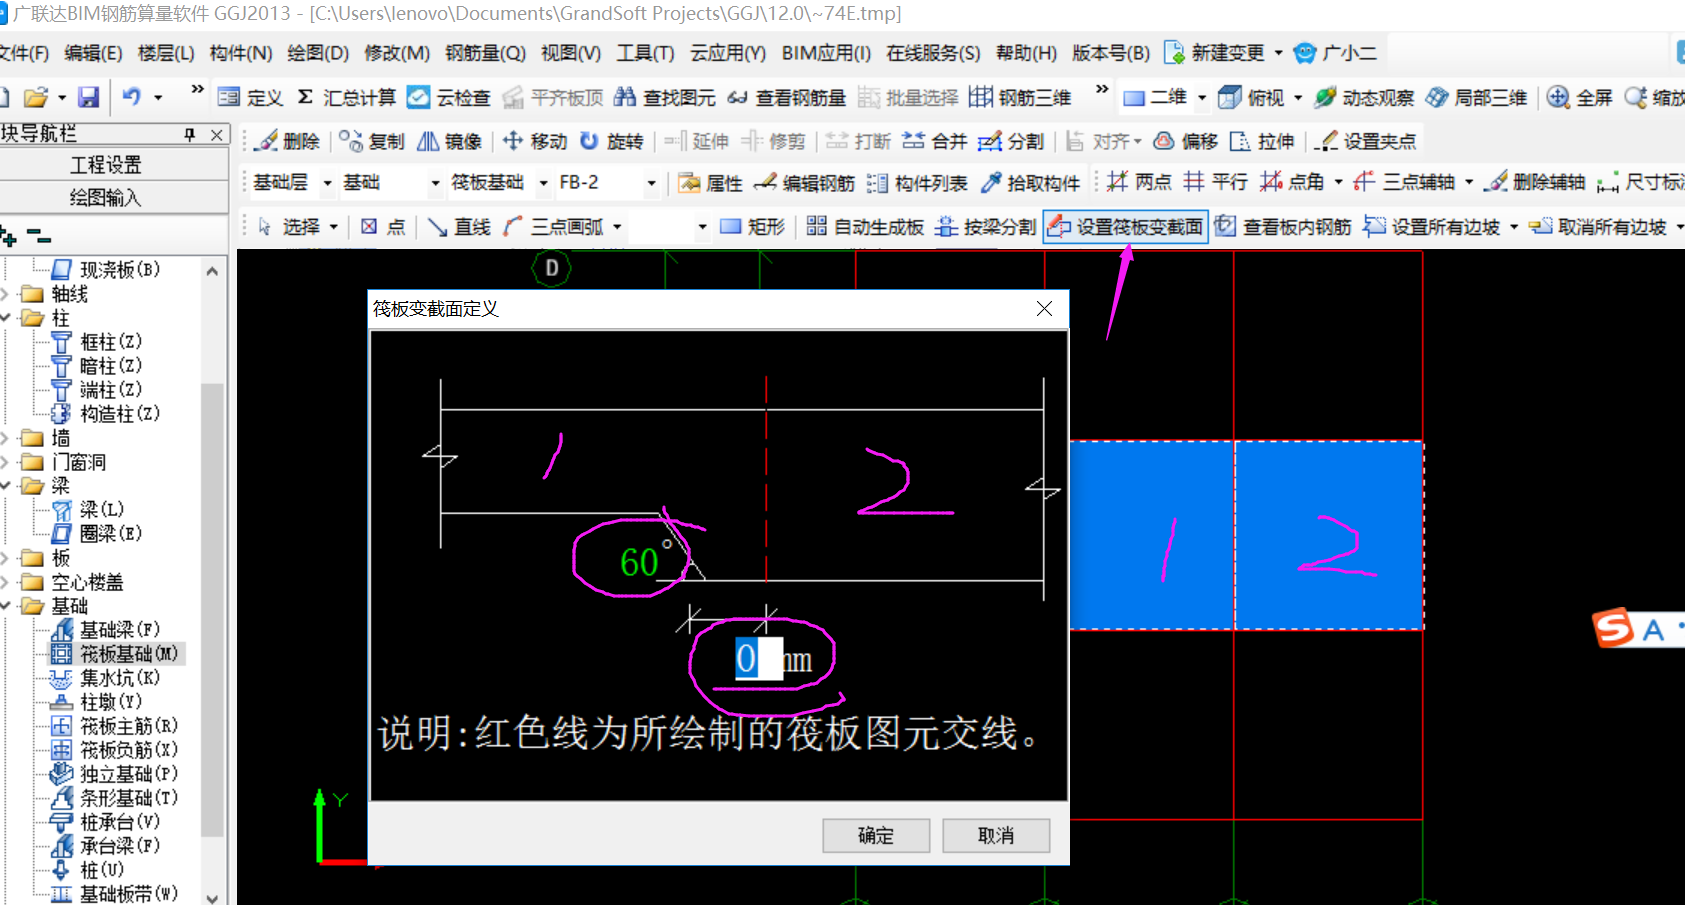Open the 设置所有边坡 dropdown arrow
Image resolution: width=1685 pixels, height=905 pixels.
(1513, 227)
